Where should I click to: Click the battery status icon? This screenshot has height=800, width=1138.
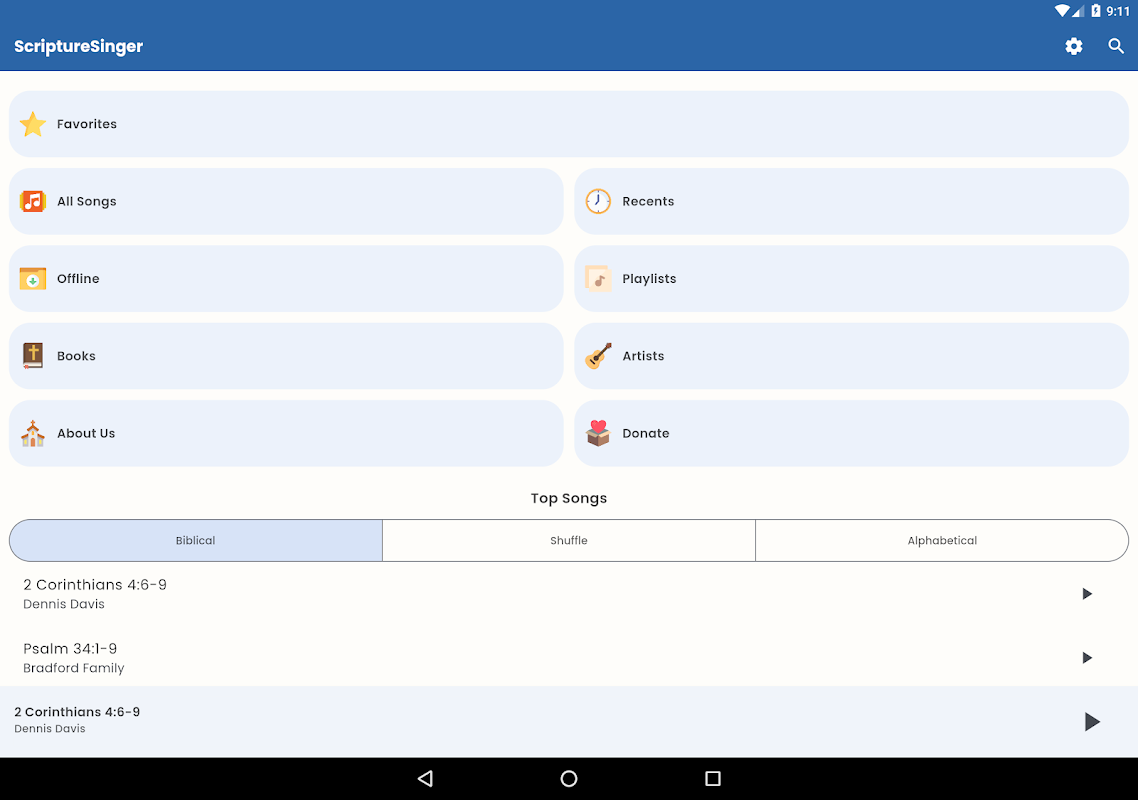pyautogui.click(x=1096, y=11)
